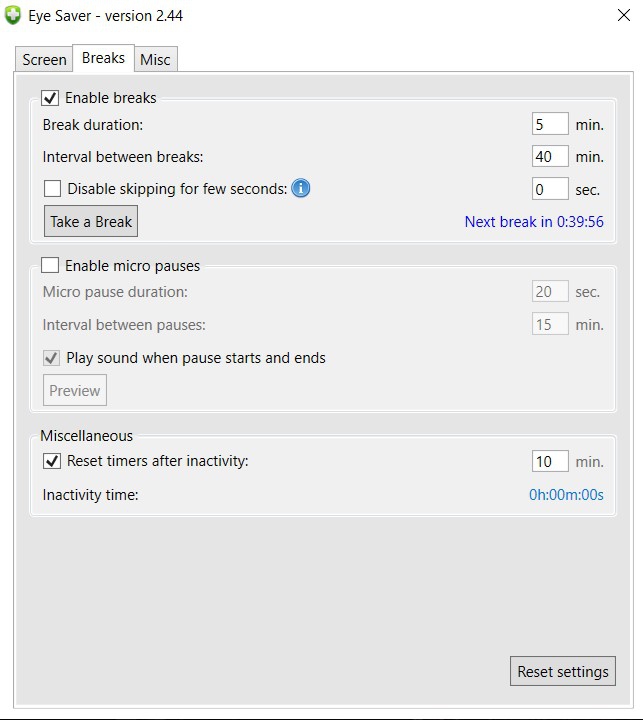Click the Inactivity time value

point(566,495)
